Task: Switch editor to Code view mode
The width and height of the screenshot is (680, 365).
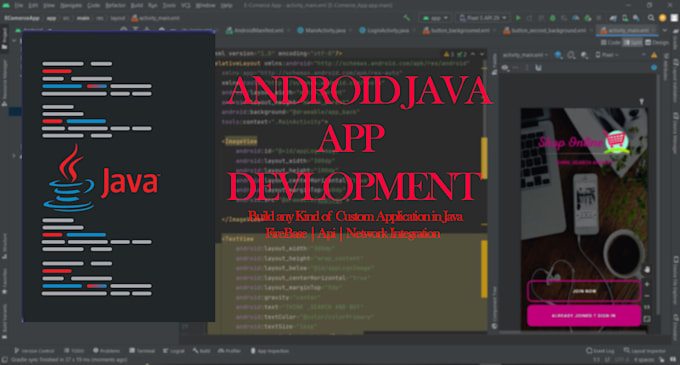Action: pos(611,42)
